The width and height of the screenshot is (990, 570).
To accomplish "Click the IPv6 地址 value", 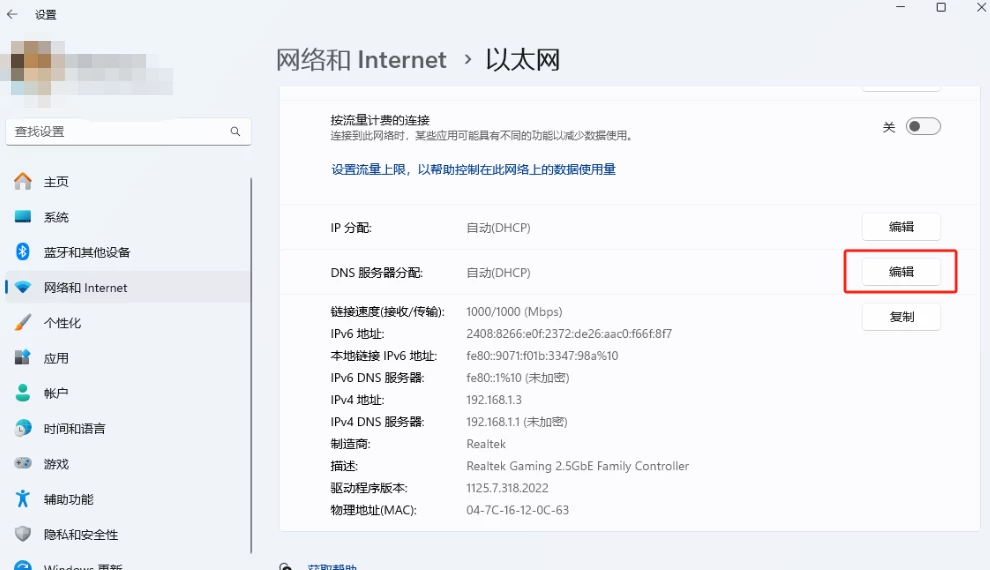I will 569,333.
